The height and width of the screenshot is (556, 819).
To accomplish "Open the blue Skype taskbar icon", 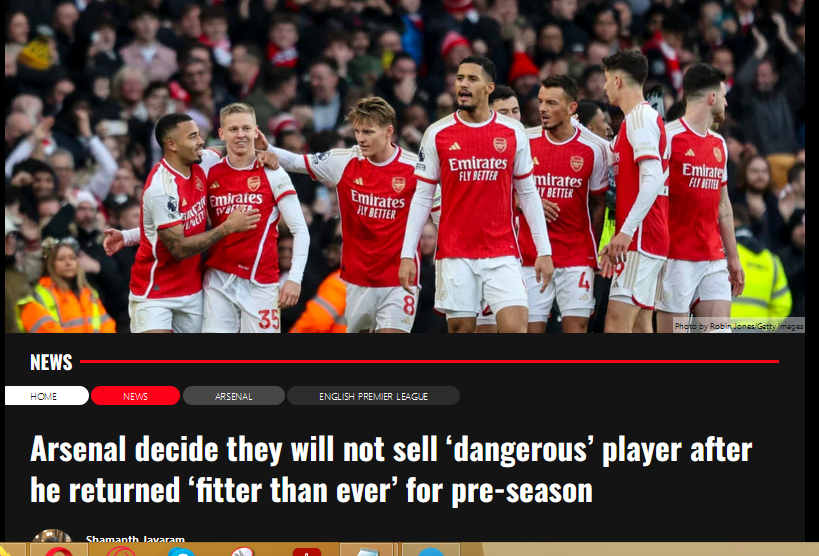I will 181,552.
